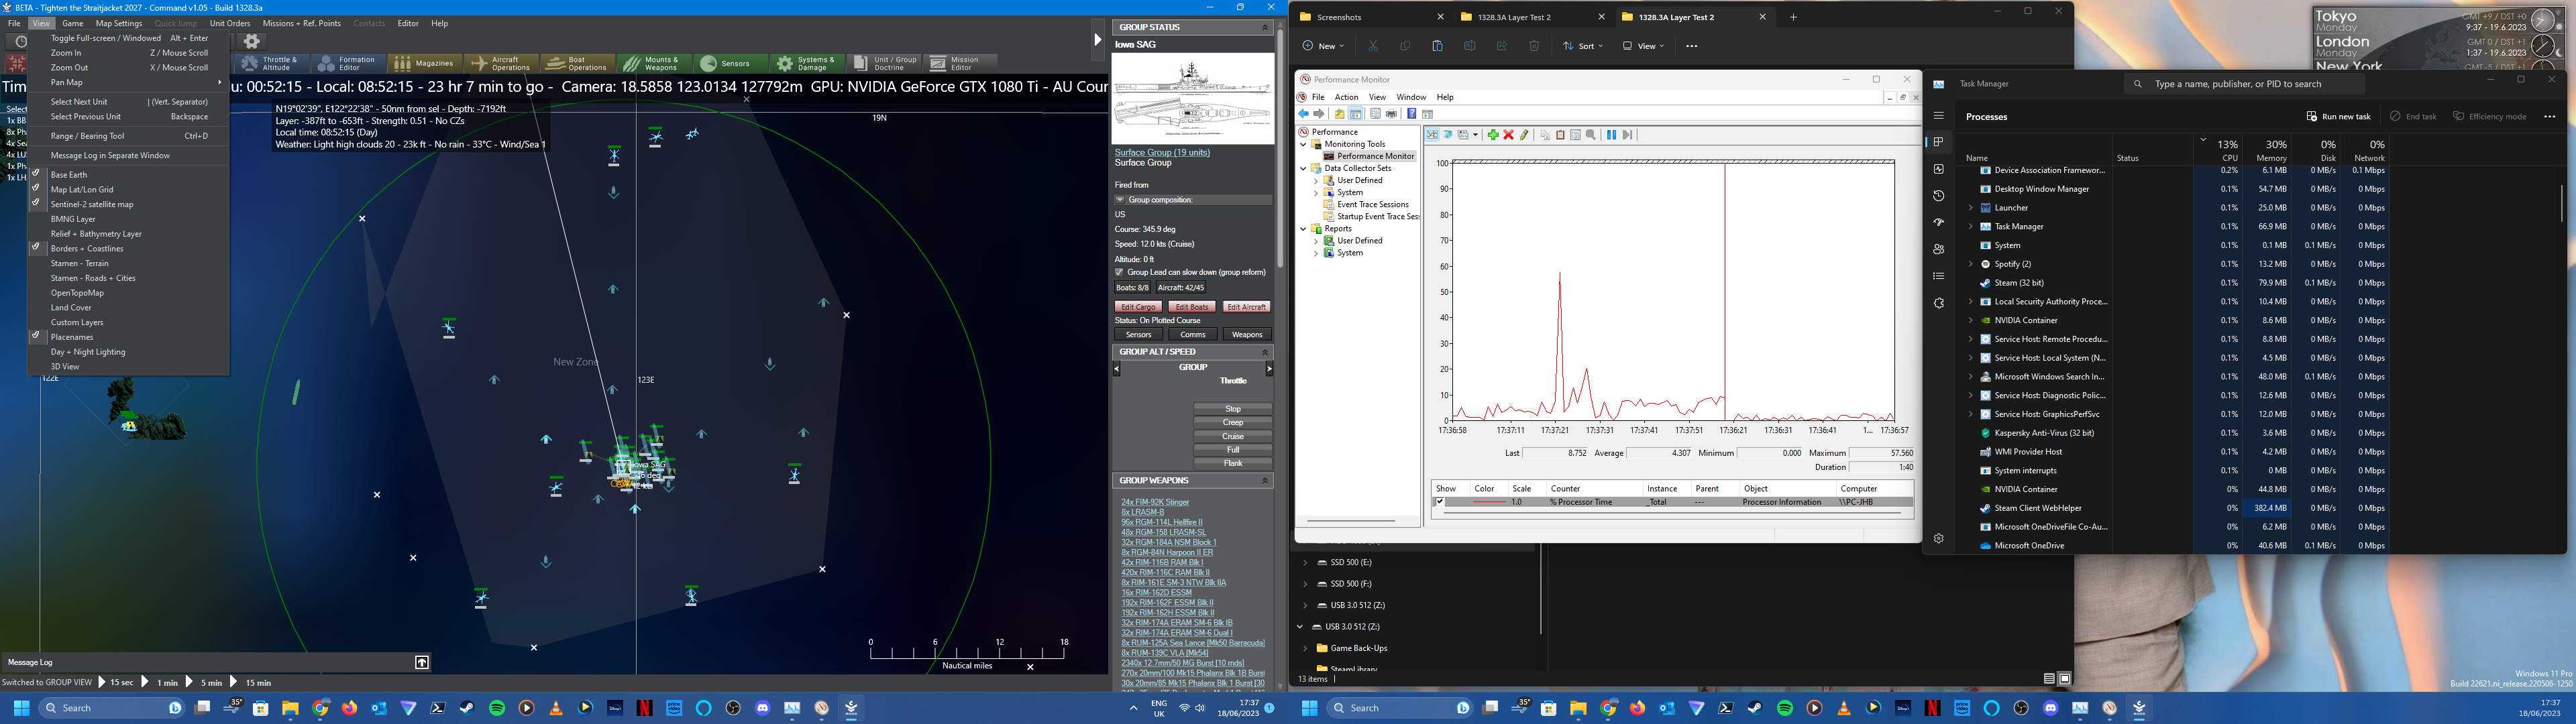The image size is (2576, 724).
Task: Open Task Manager Performance sidebar page
Action: tap(1938, 169)
